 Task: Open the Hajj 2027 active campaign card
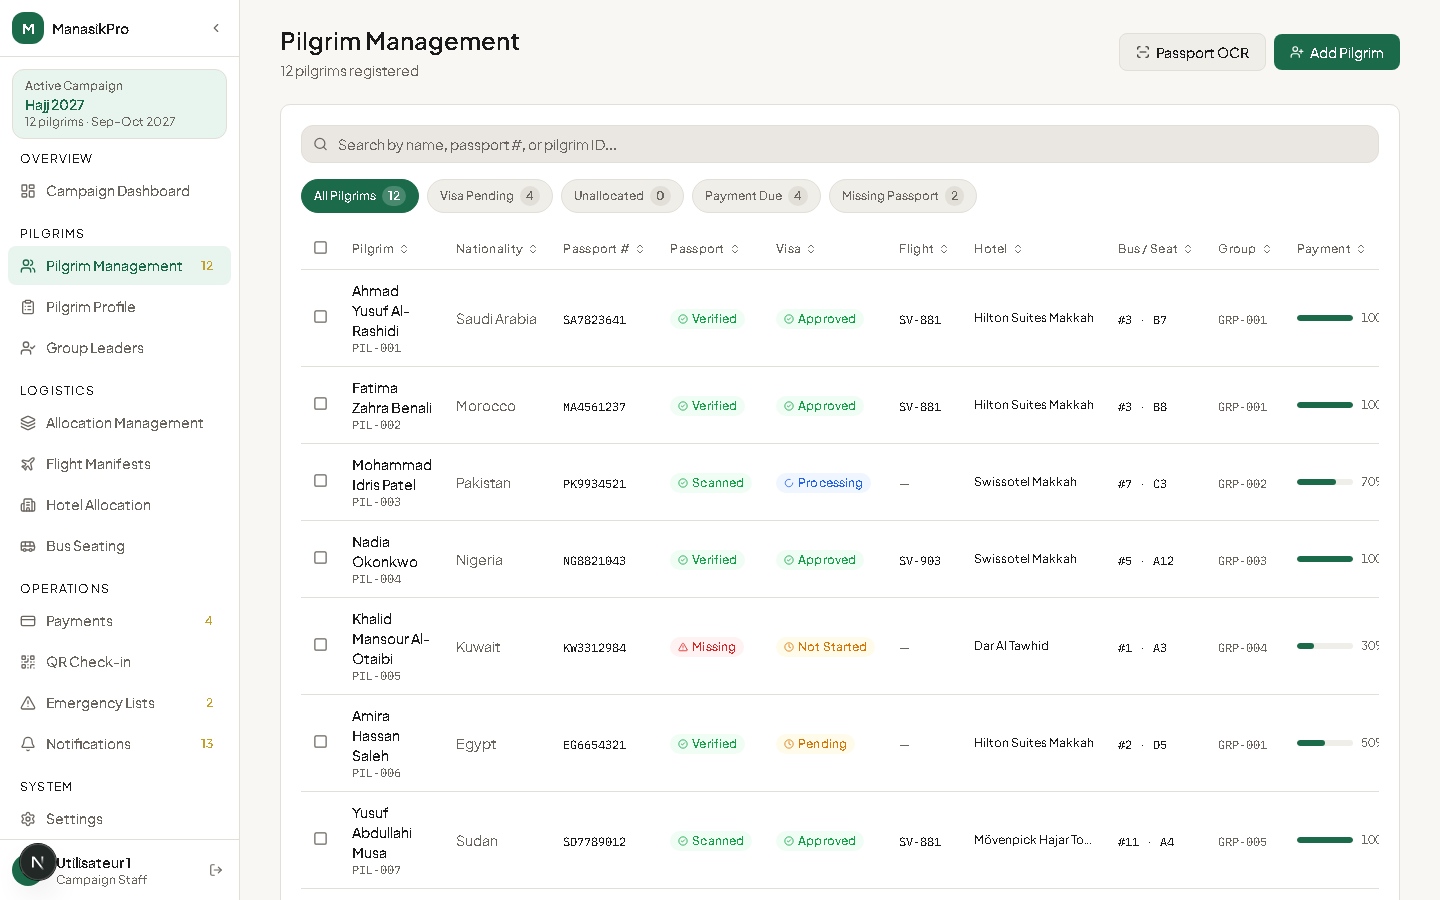(x=119, y=104)
